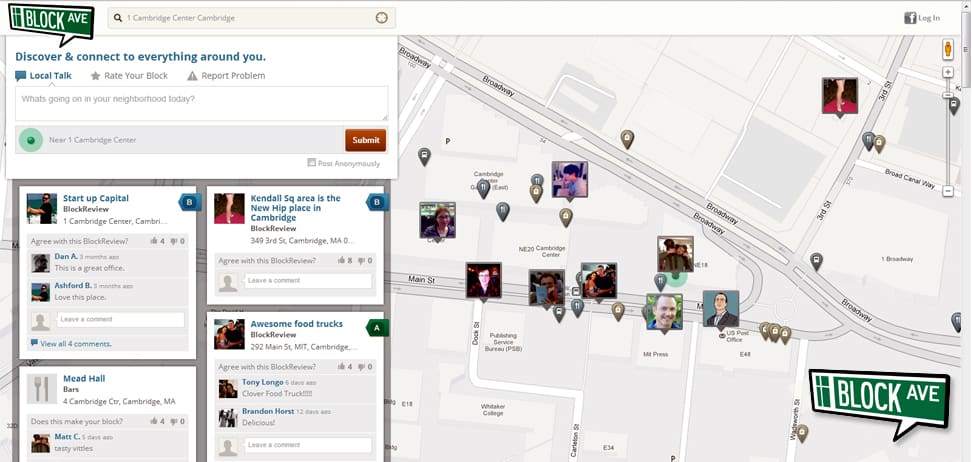Click the locate-me crosshair in the search bar

[x=381, y=18]
